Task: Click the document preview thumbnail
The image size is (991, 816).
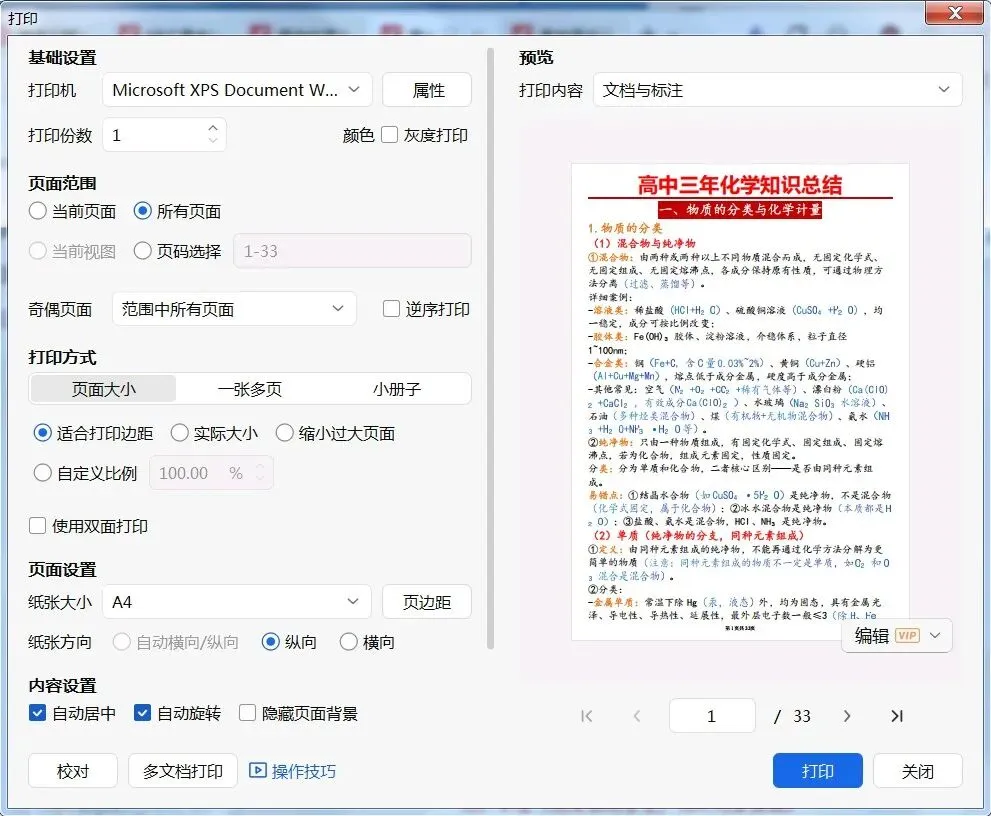Action: click(740, 401)
